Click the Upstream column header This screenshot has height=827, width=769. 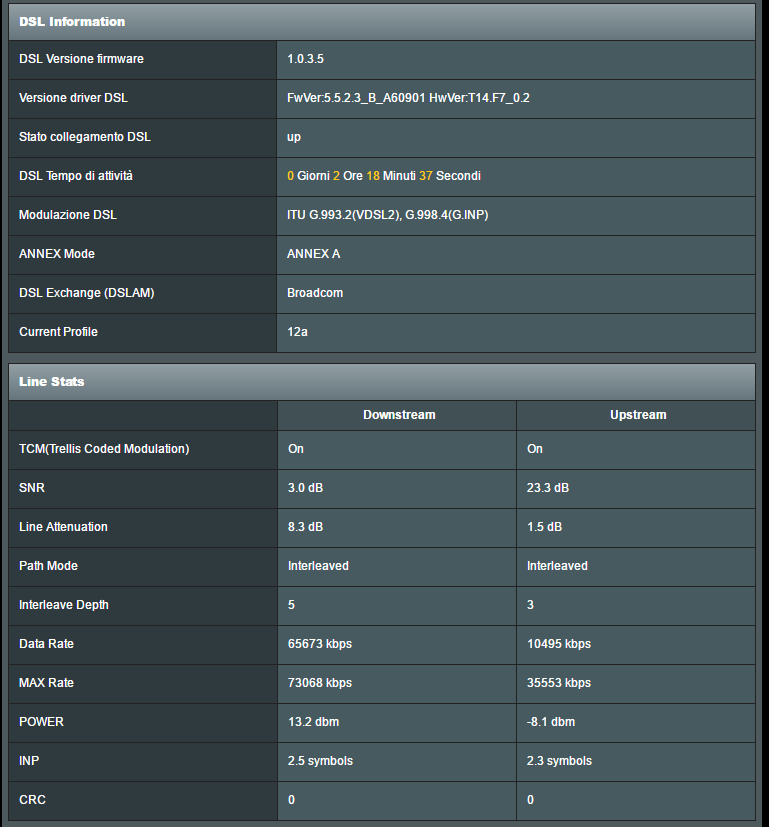point(638,415)
